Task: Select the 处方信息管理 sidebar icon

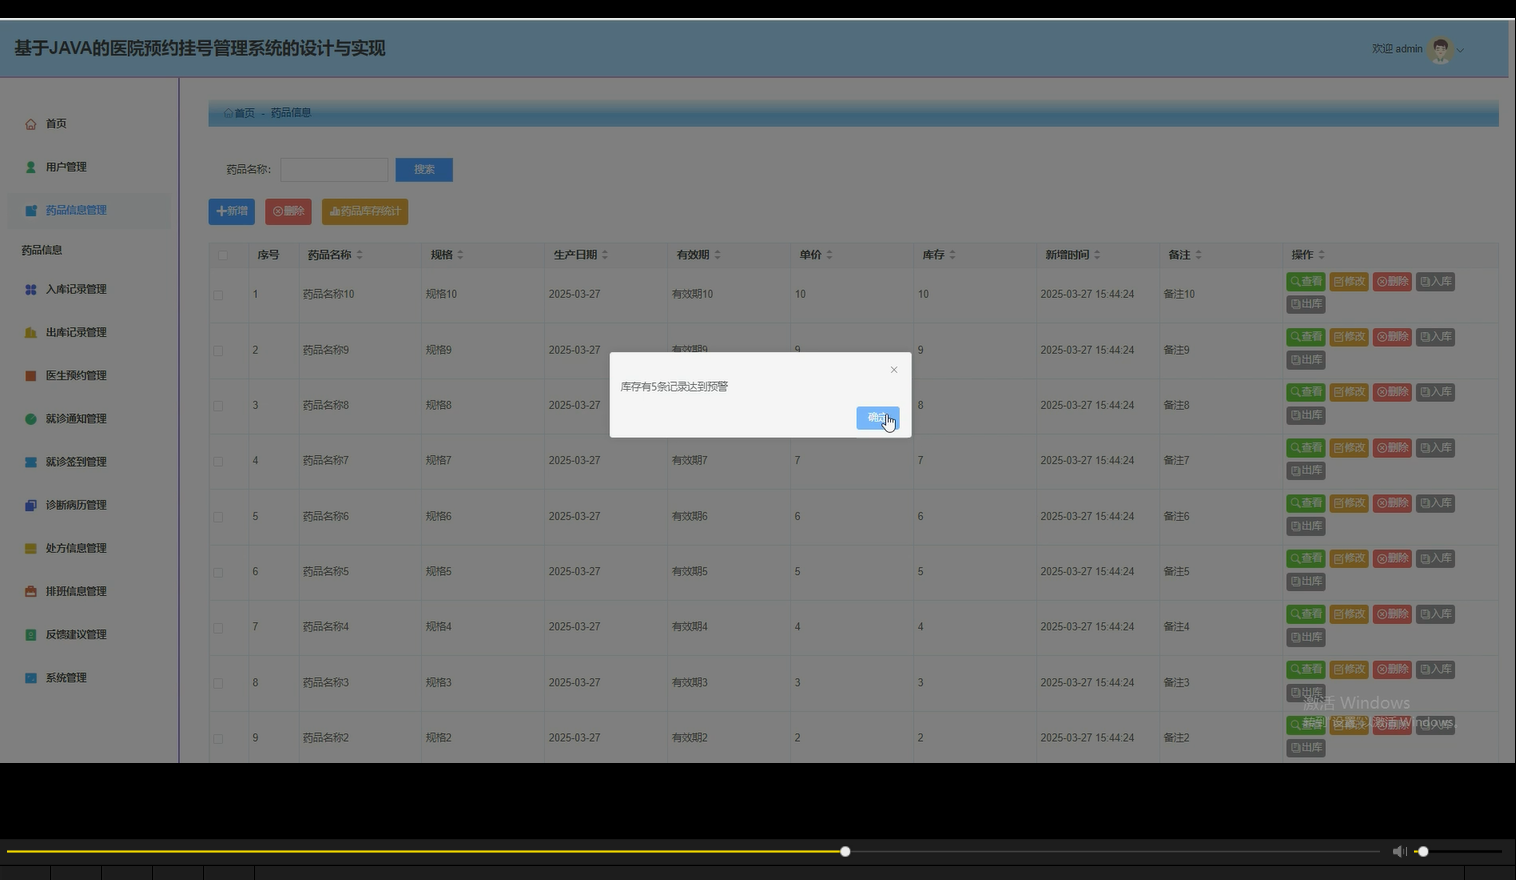Action: point(31,548)
